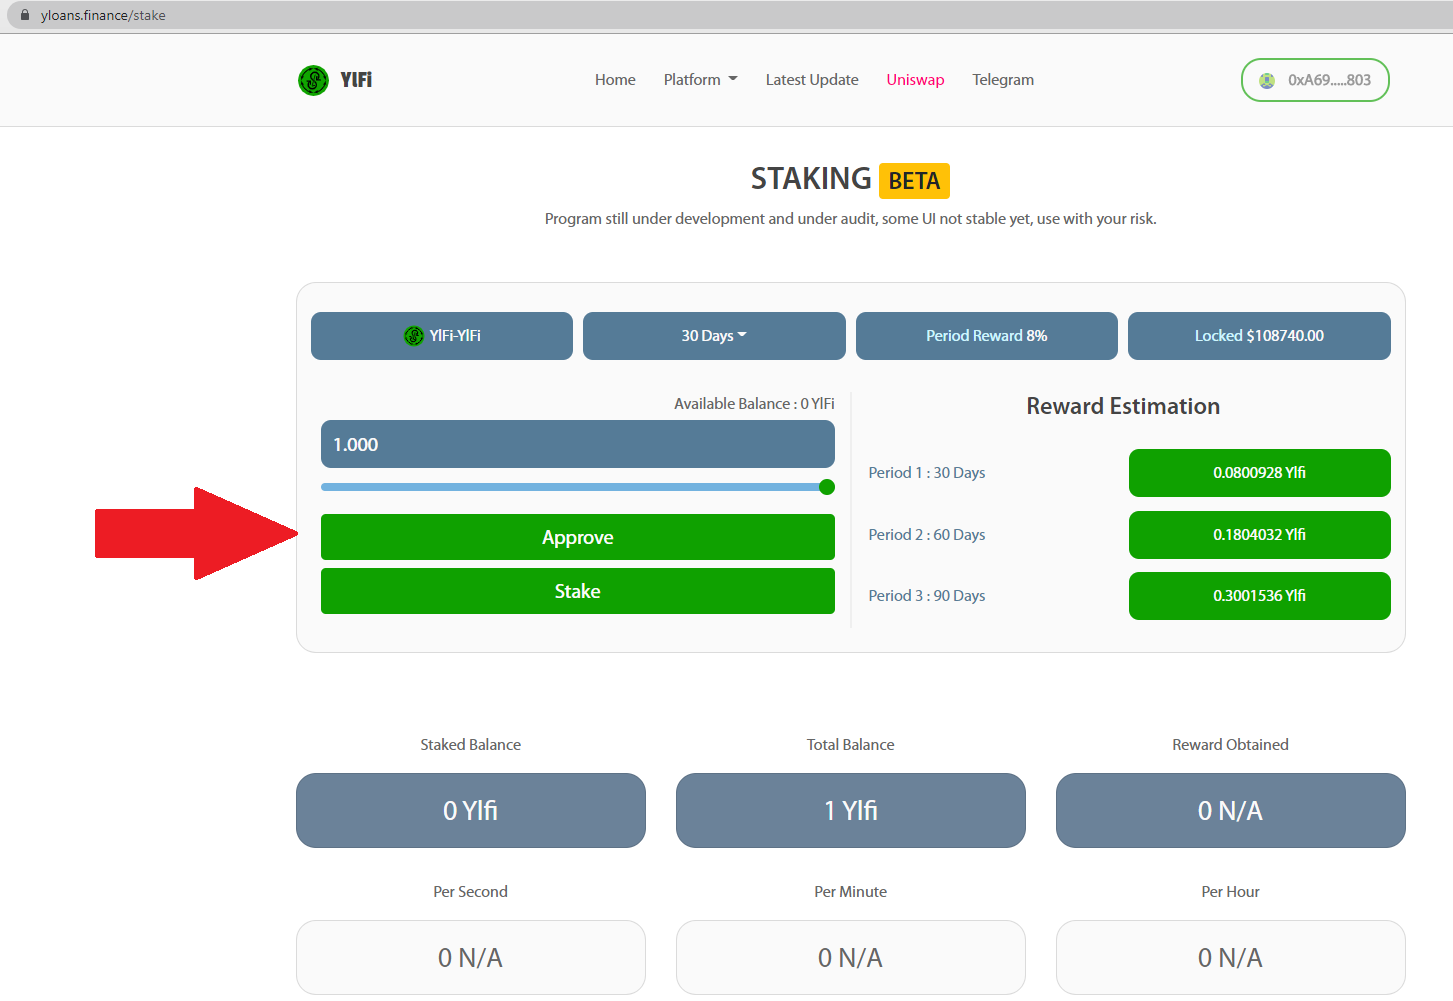Click the green Stake button
Screen dimensions: 1453x1001
point(578,591)
